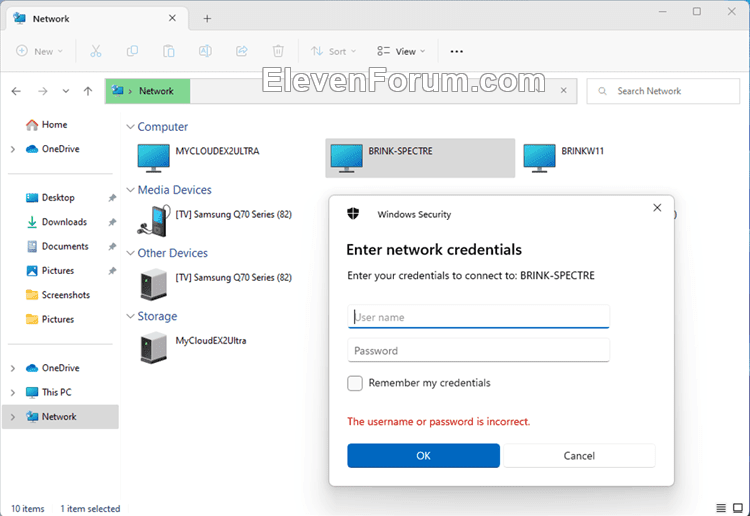Go up one level with up arrow

tap(88, 91)
